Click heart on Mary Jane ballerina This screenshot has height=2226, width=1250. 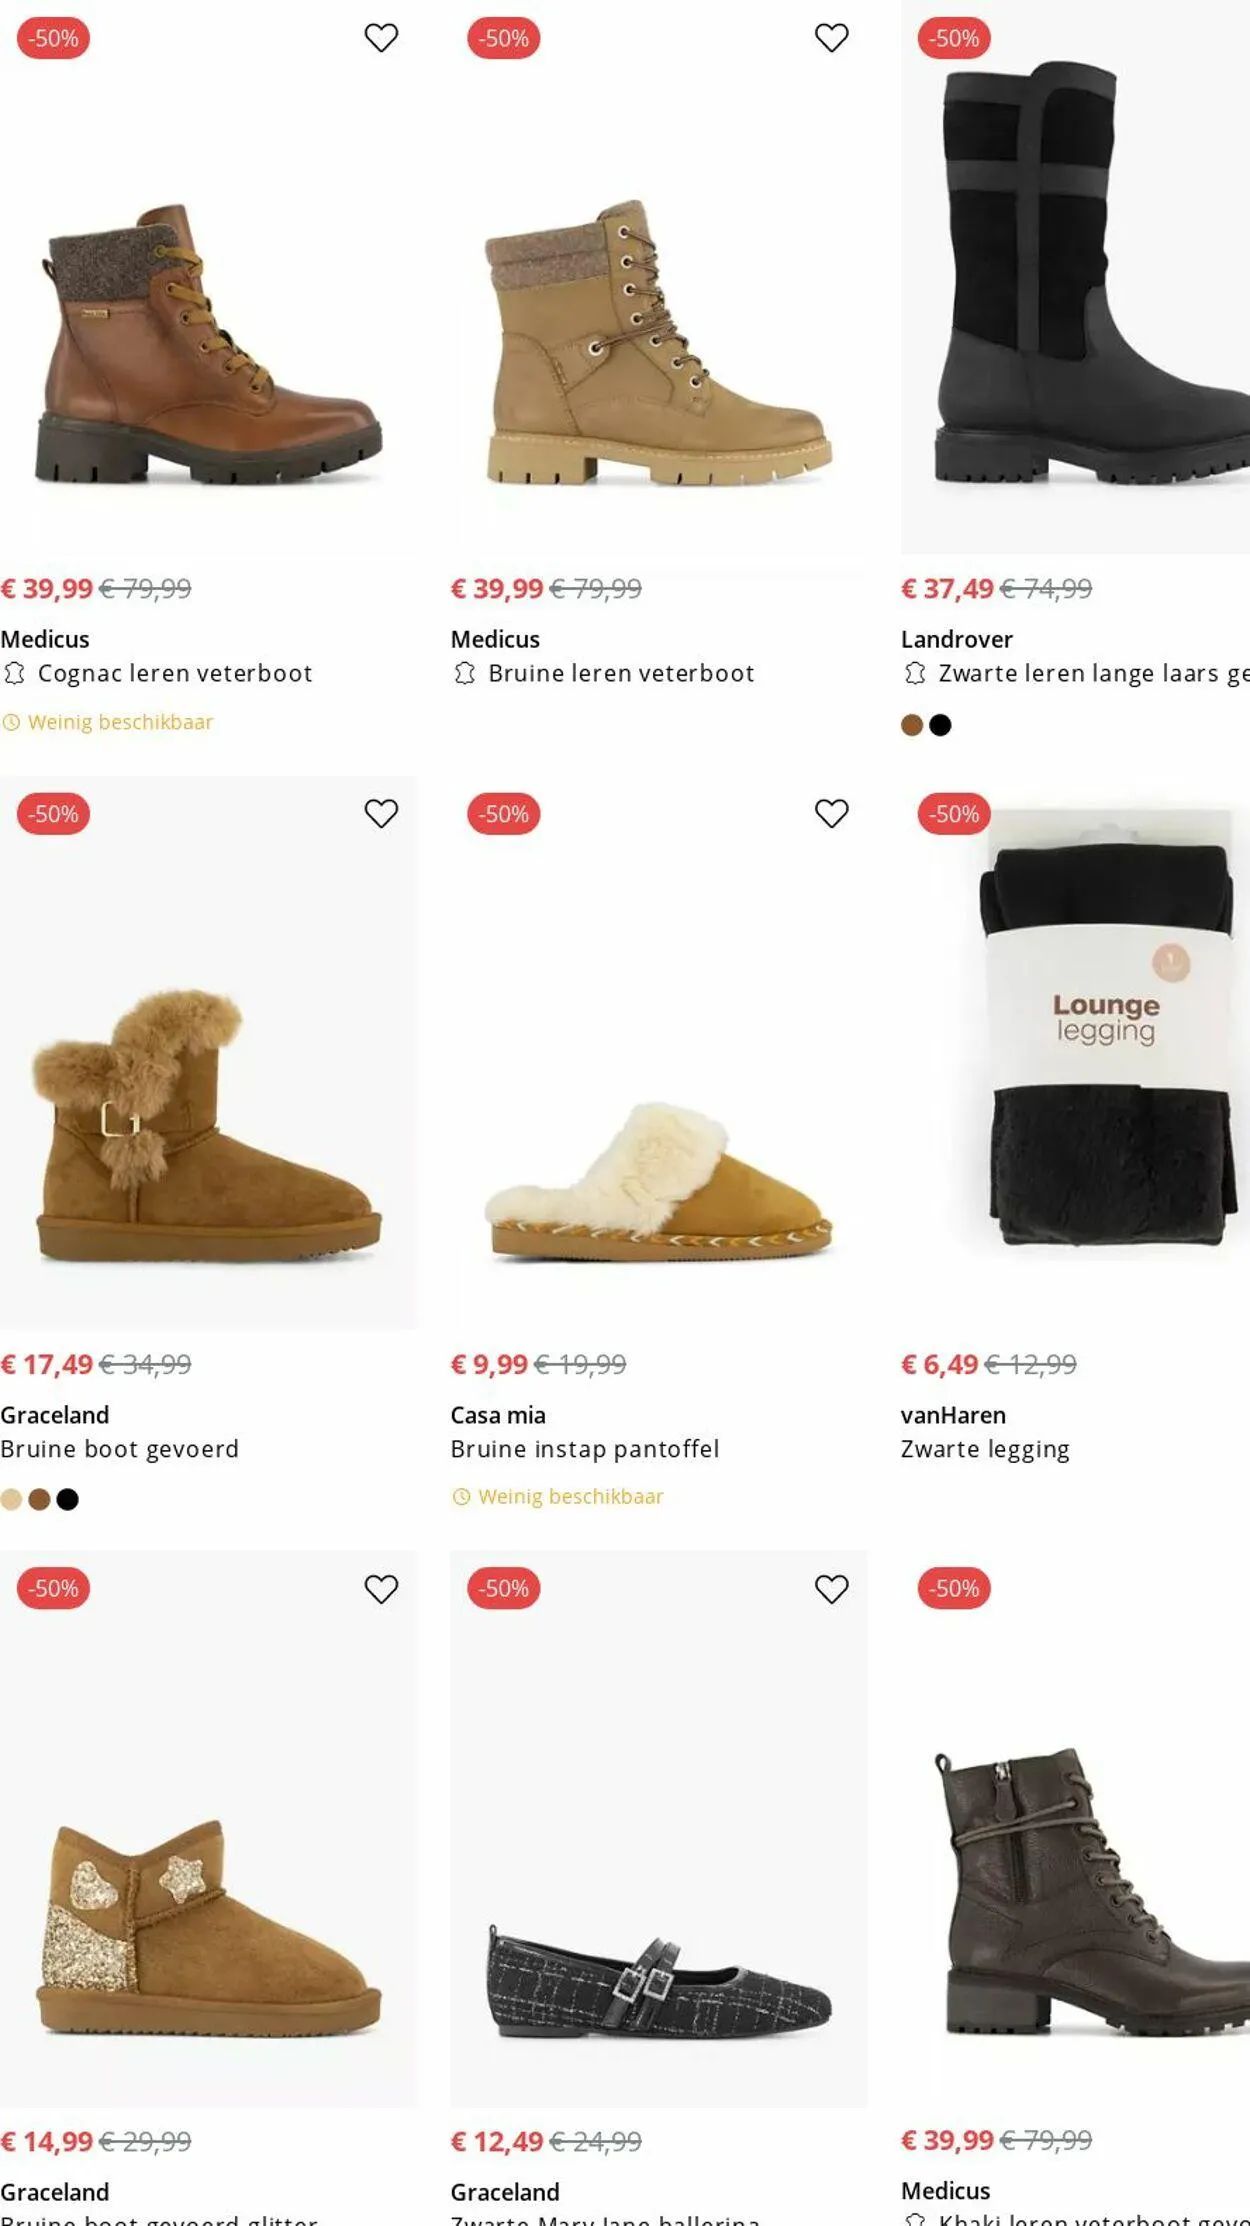point(831,1588)
